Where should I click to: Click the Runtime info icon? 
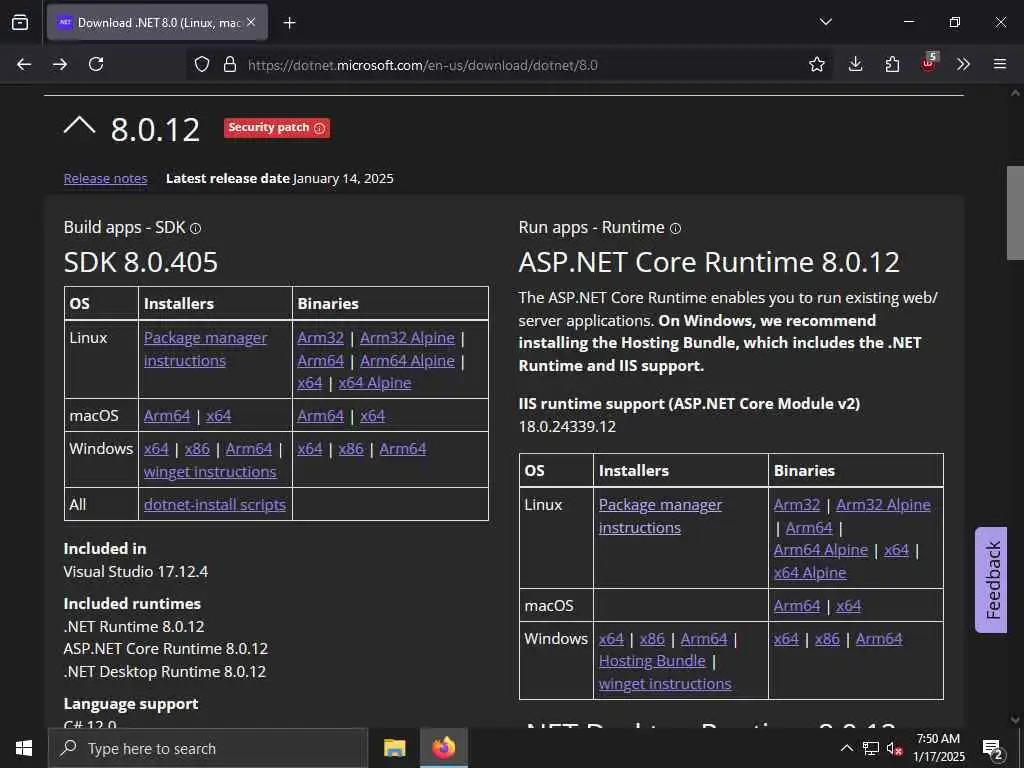tap(675, 228)
